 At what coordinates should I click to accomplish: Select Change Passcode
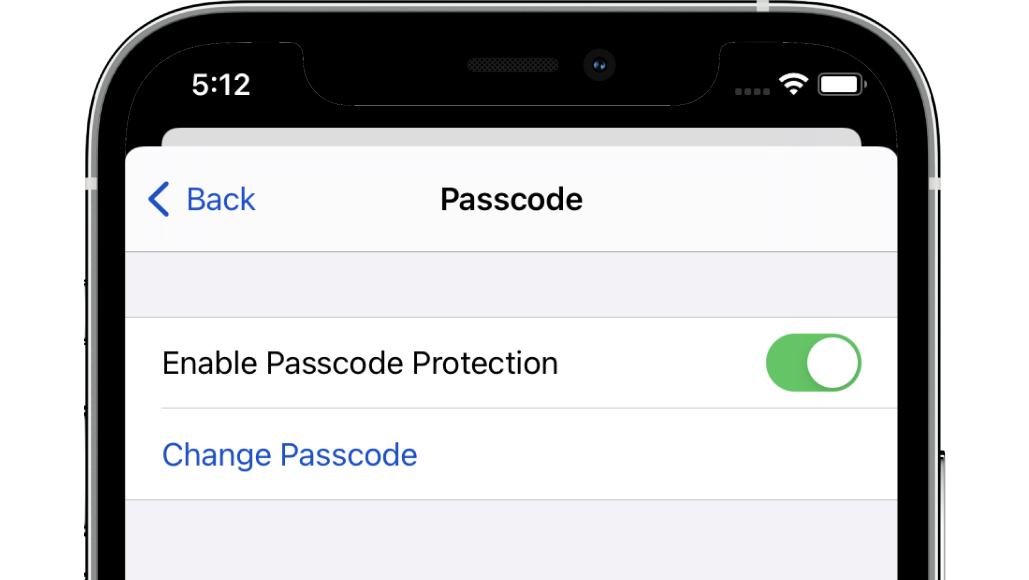pos(289,455)
